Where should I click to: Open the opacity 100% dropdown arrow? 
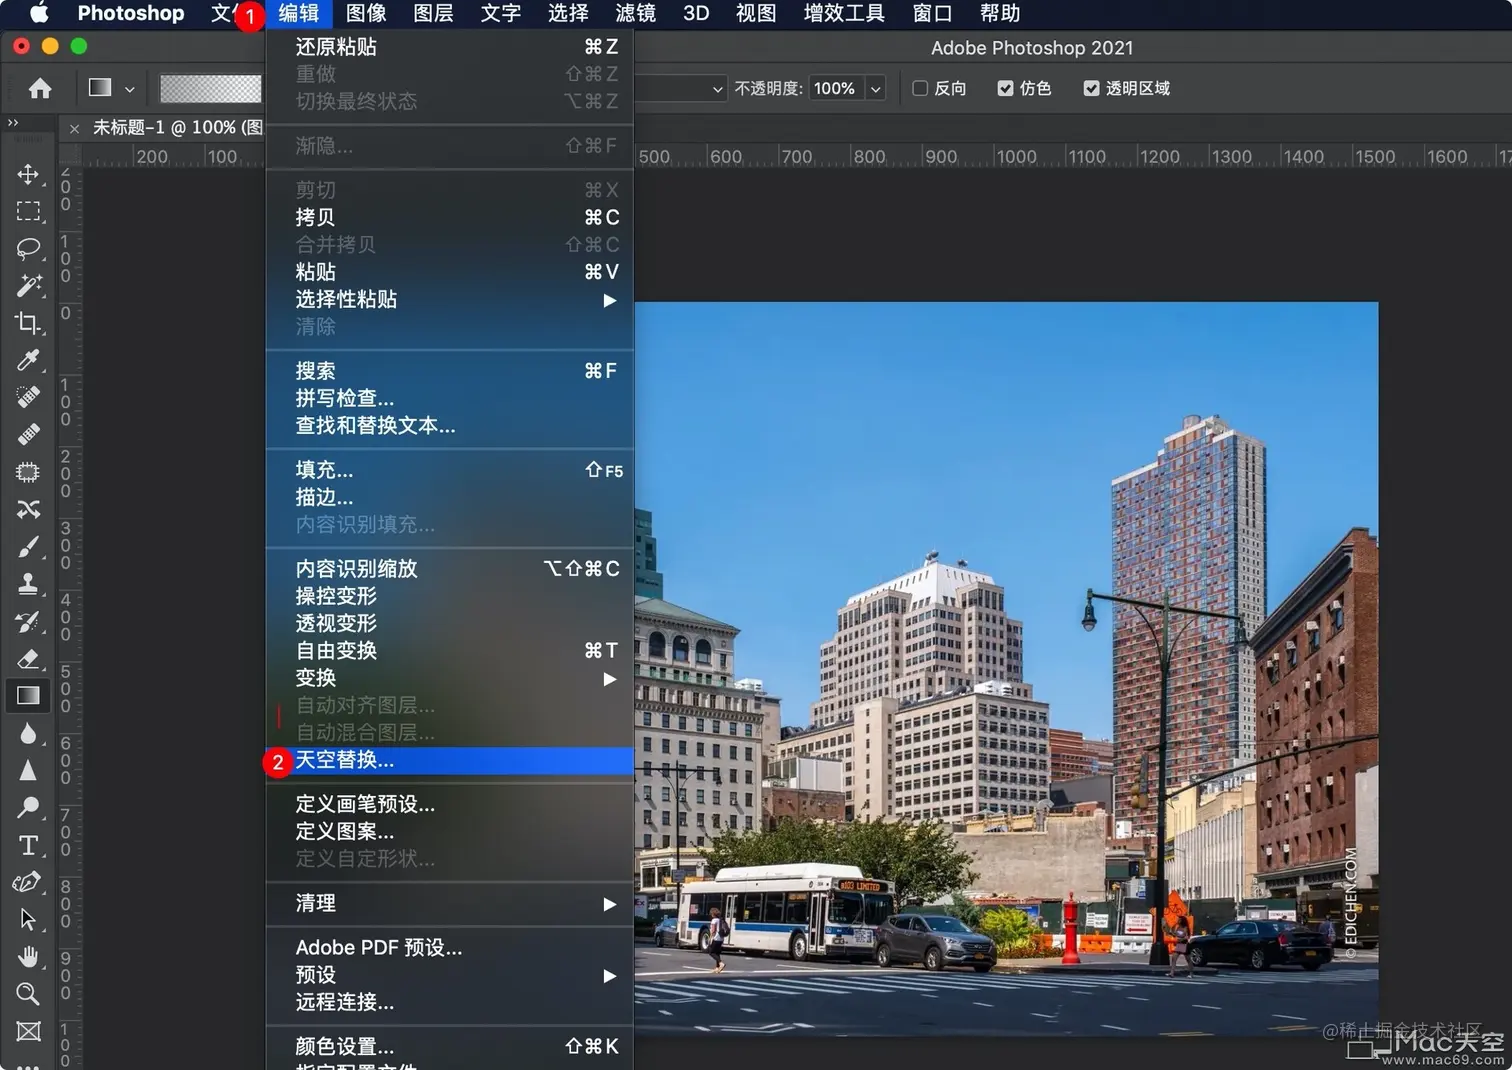[x=876, y=88]
